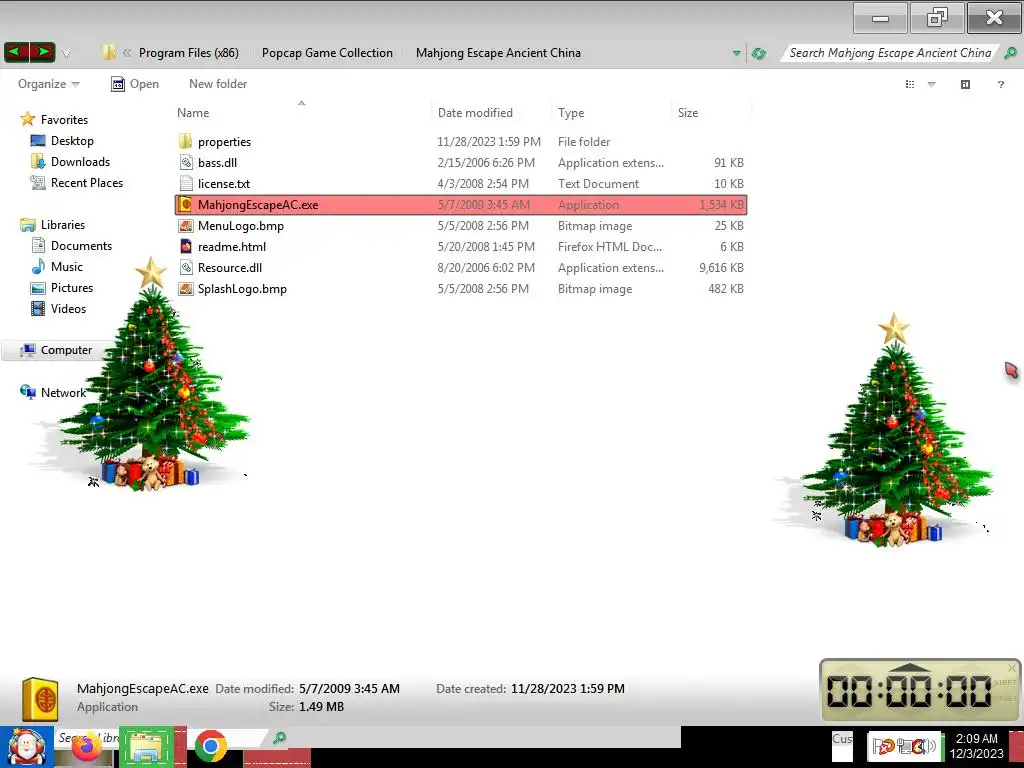
Task: Click the Date created value 11/28/2023 1:59 PM in the details pane
Action: tap(568, 688)
